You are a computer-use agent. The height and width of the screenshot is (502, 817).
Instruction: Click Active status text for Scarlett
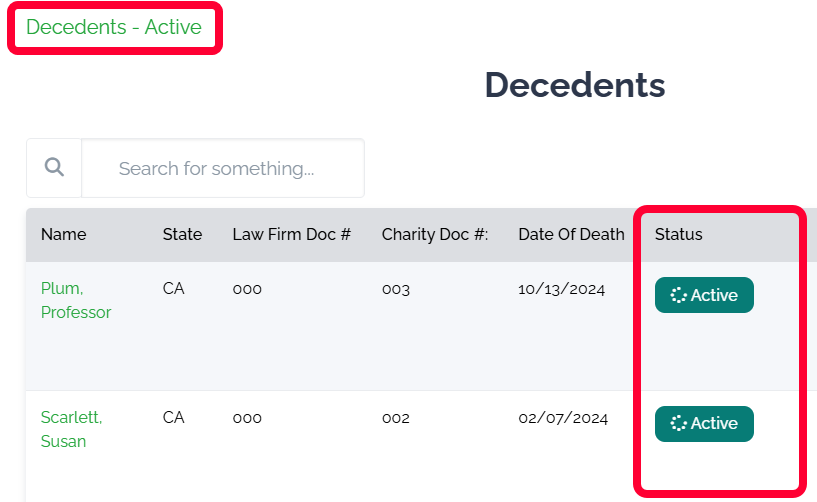[714, 423]
